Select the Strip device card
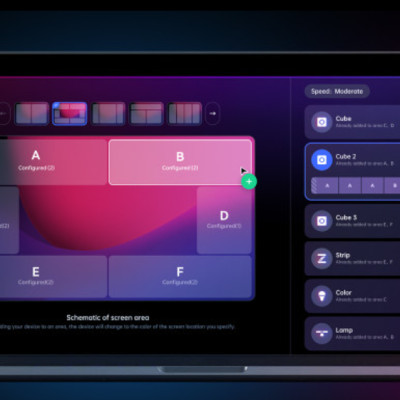The height and width of the screenshot is (400, 400). [352, 258]
